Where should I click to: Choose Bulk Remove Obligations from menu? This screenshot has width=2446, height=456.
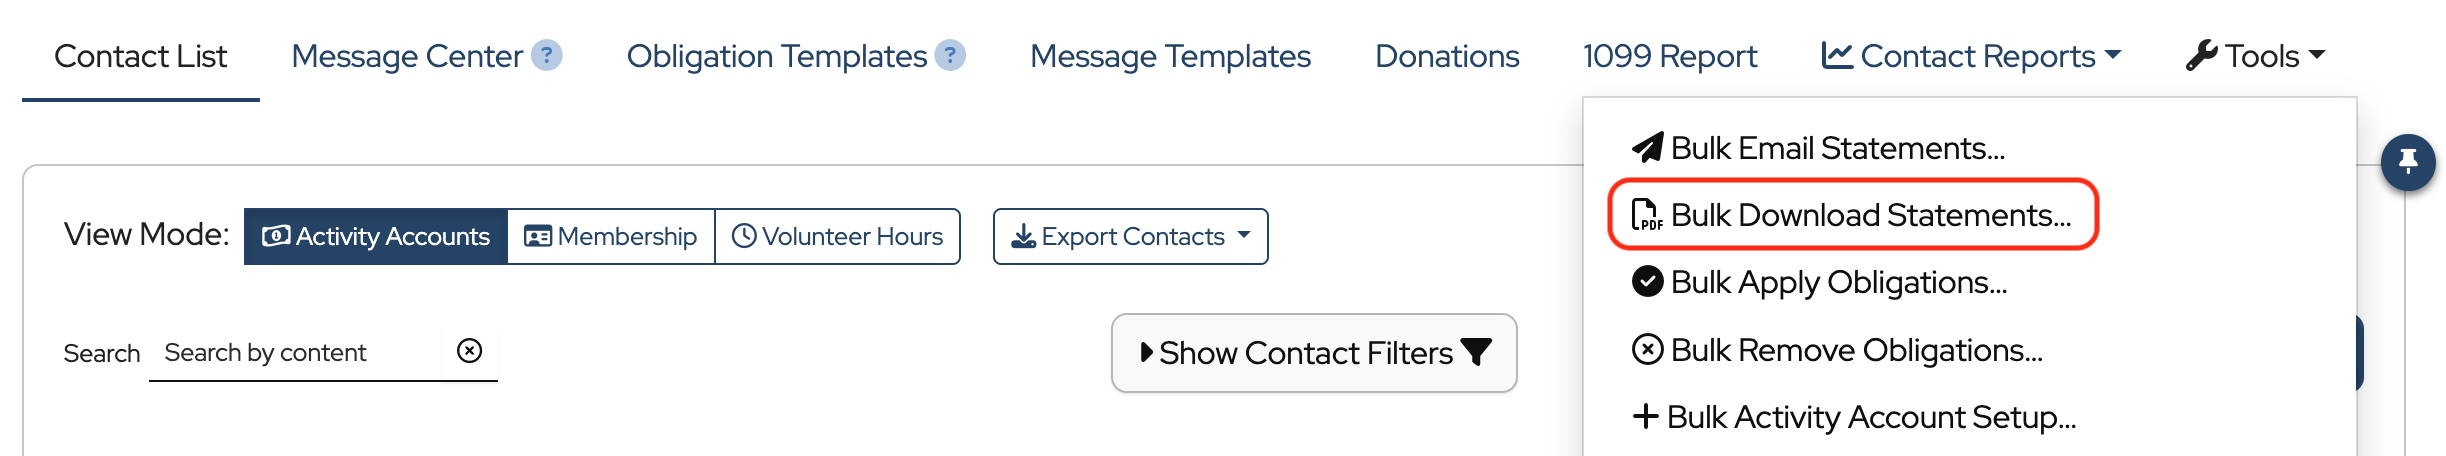1856,350
